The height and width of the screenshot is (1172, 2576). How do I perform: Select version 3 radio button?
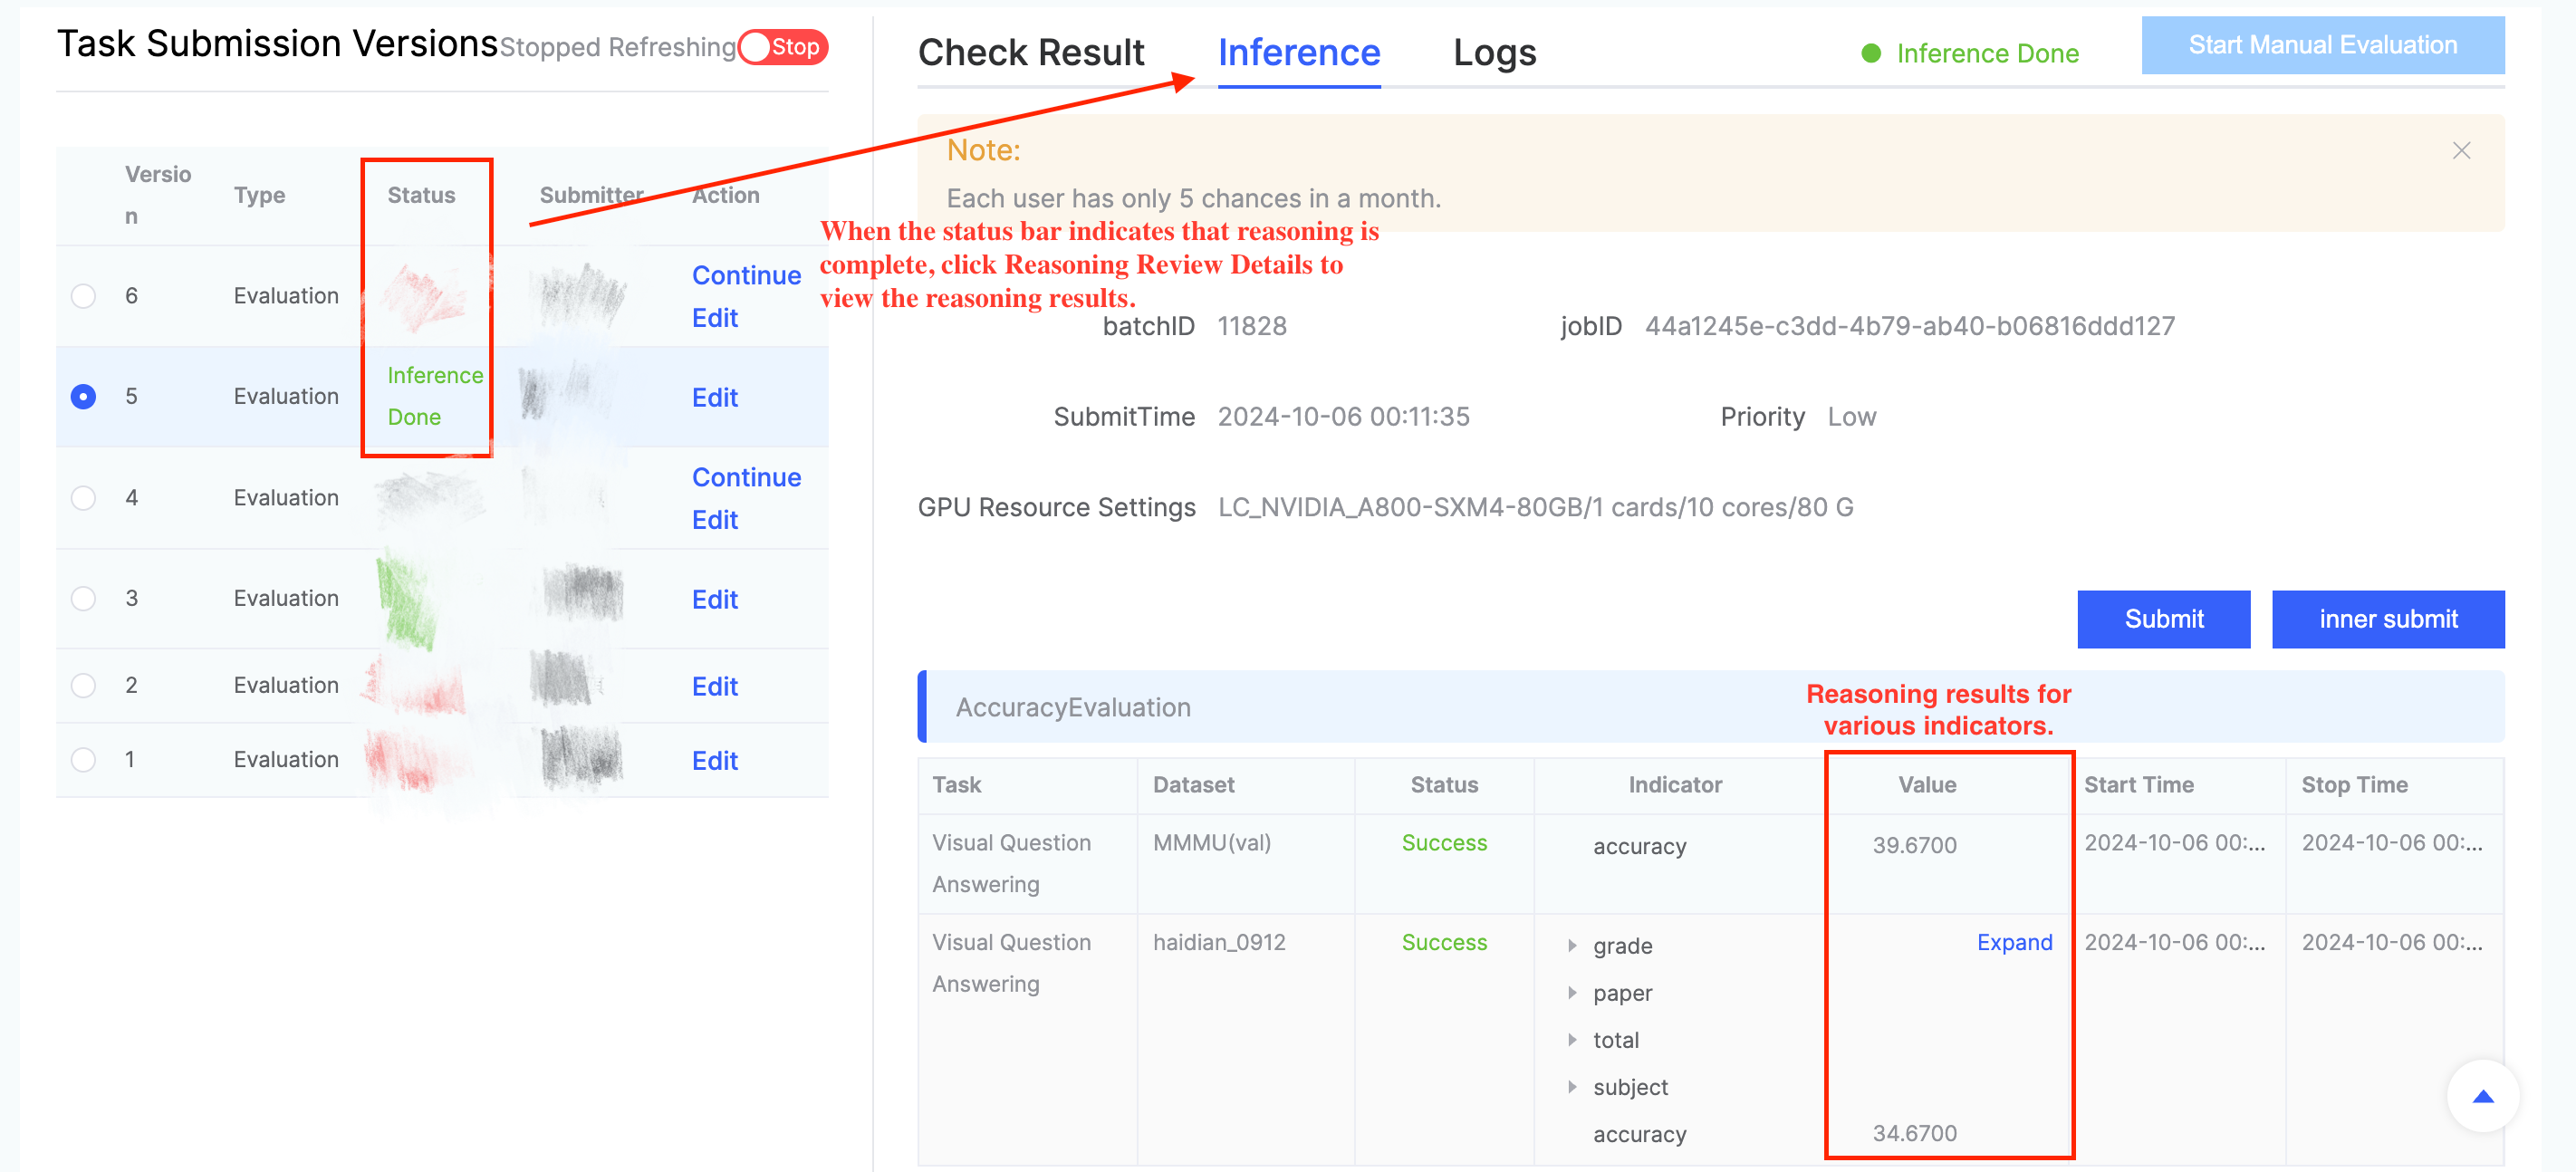coord(84,598)
